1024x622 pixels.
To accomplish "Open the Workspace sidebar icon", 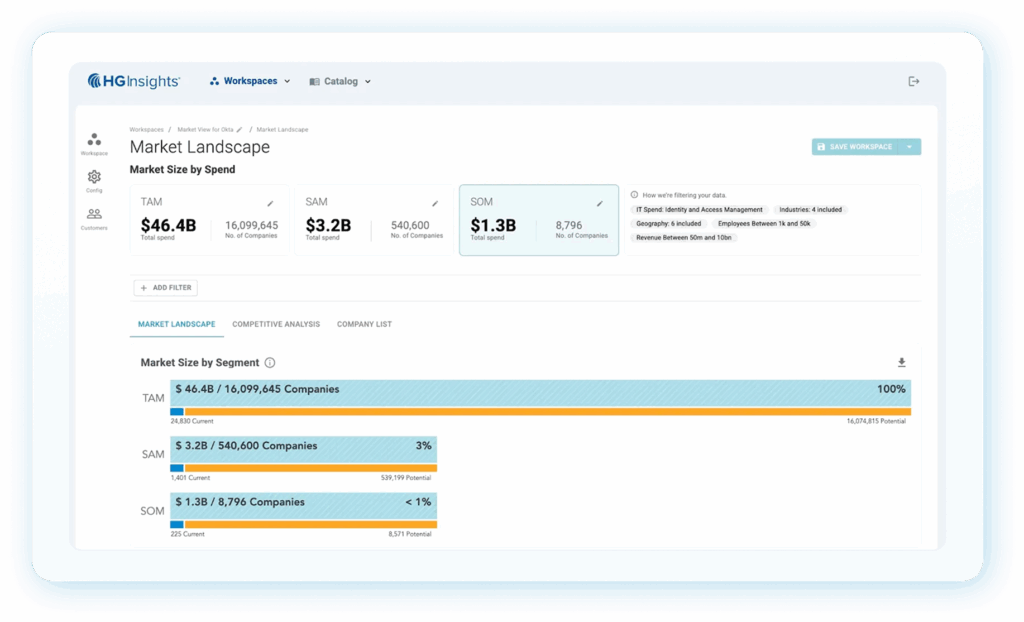I will [x=94, y=140].
